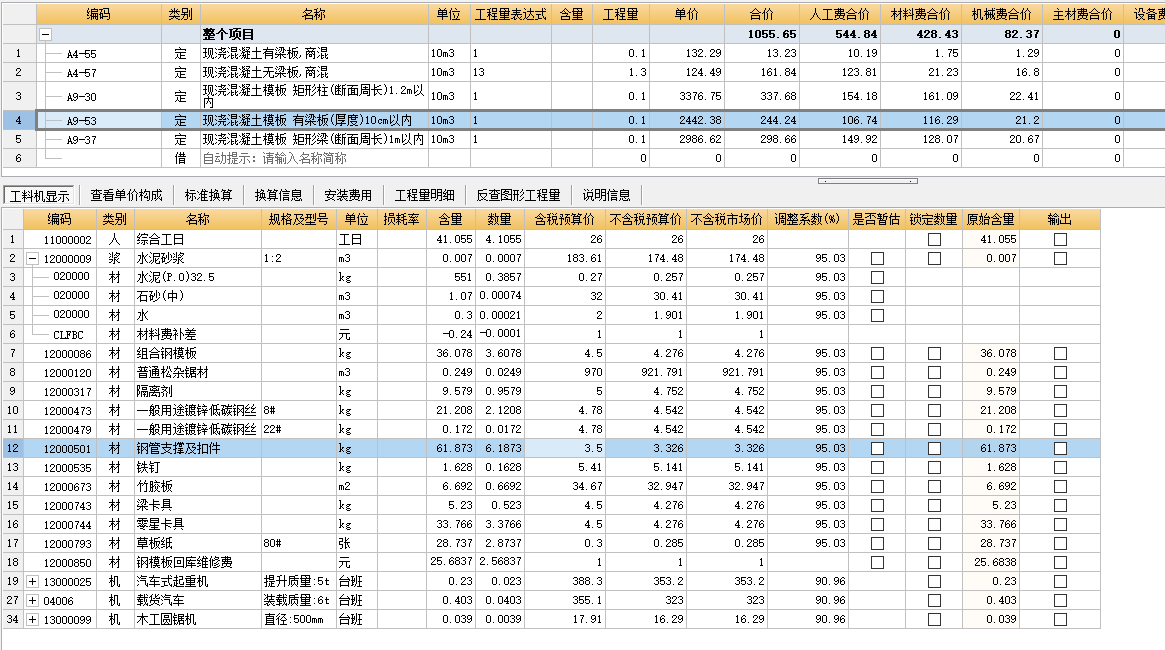
Task: Switch to the 工料机显示 tab
Action: tap(40, 195)
